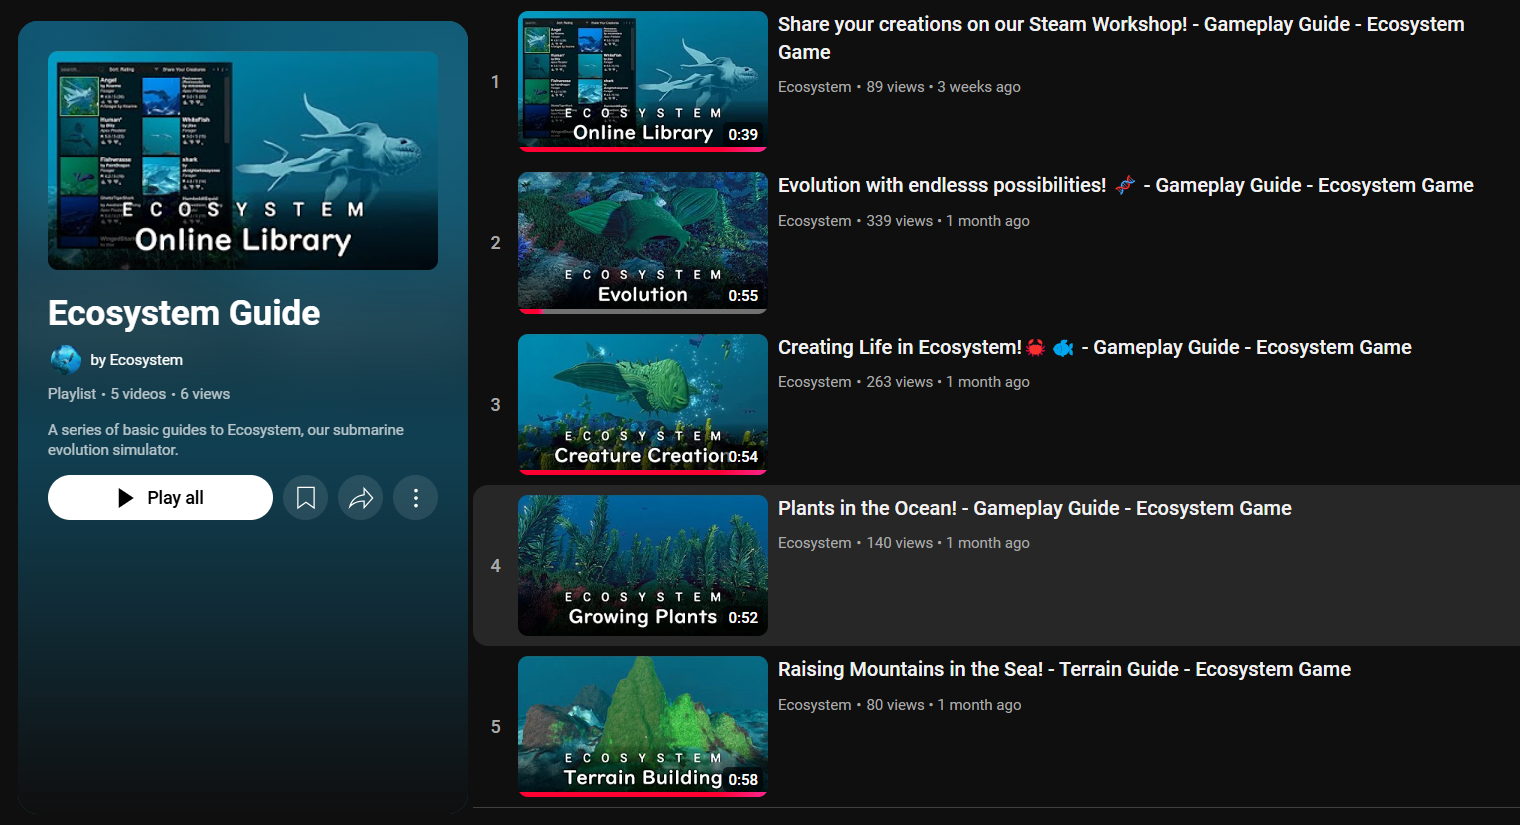Open the three-dot more actions menu
The width and height of the screenshot is (1520, 825).
click(x=416, y=498)
